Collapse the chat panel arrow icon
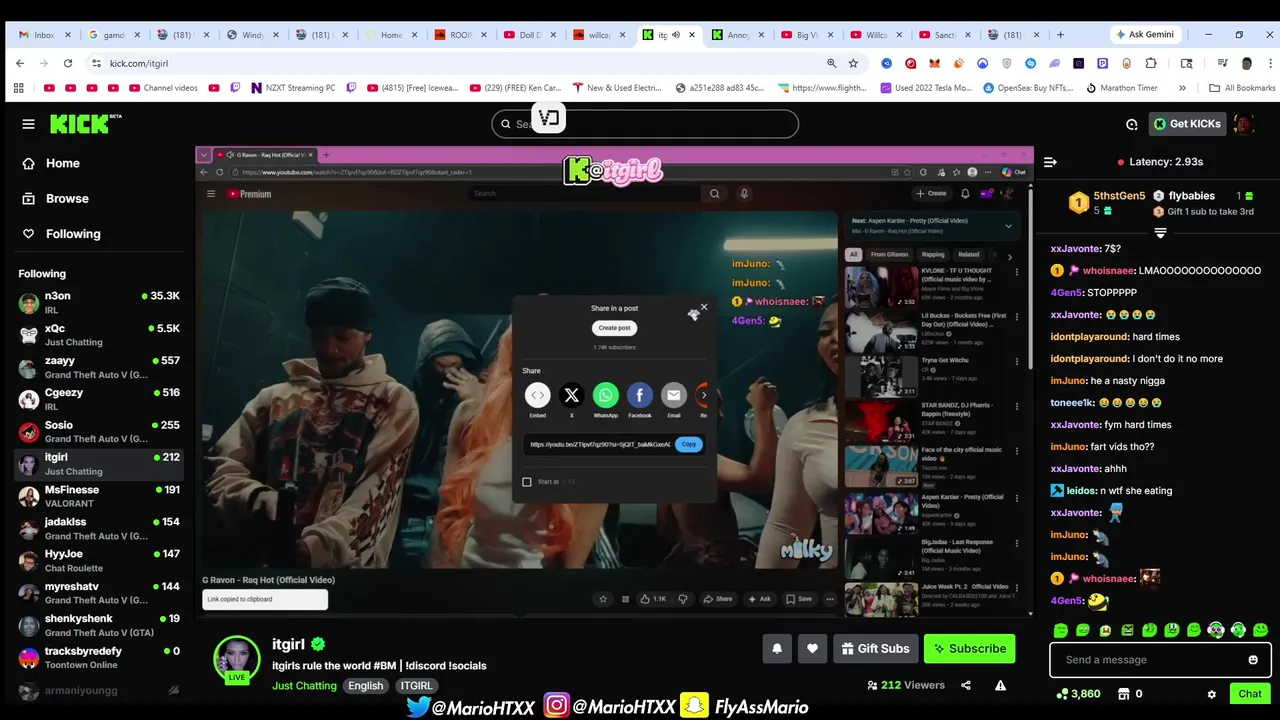 pos(1050,162)
